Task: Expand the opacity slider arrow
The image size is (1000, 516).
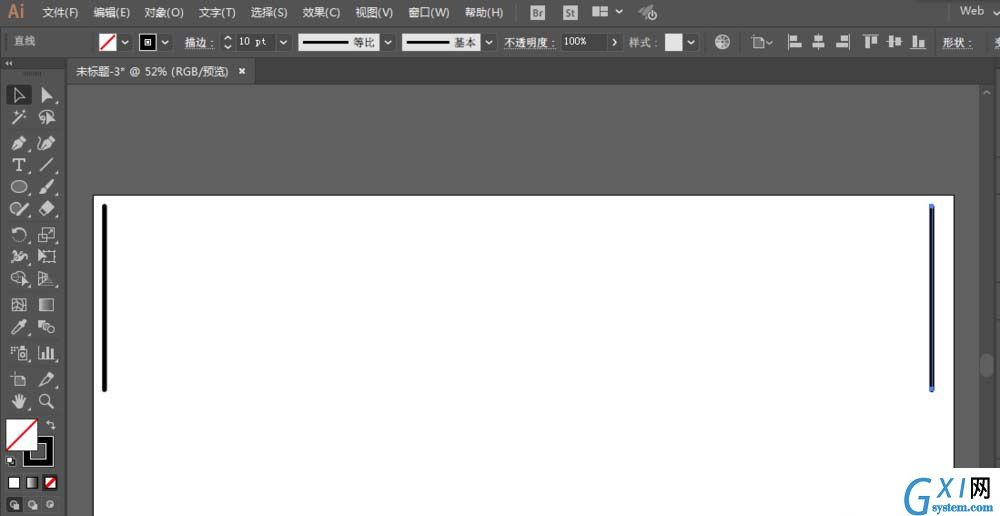Action: click(614, 43)
